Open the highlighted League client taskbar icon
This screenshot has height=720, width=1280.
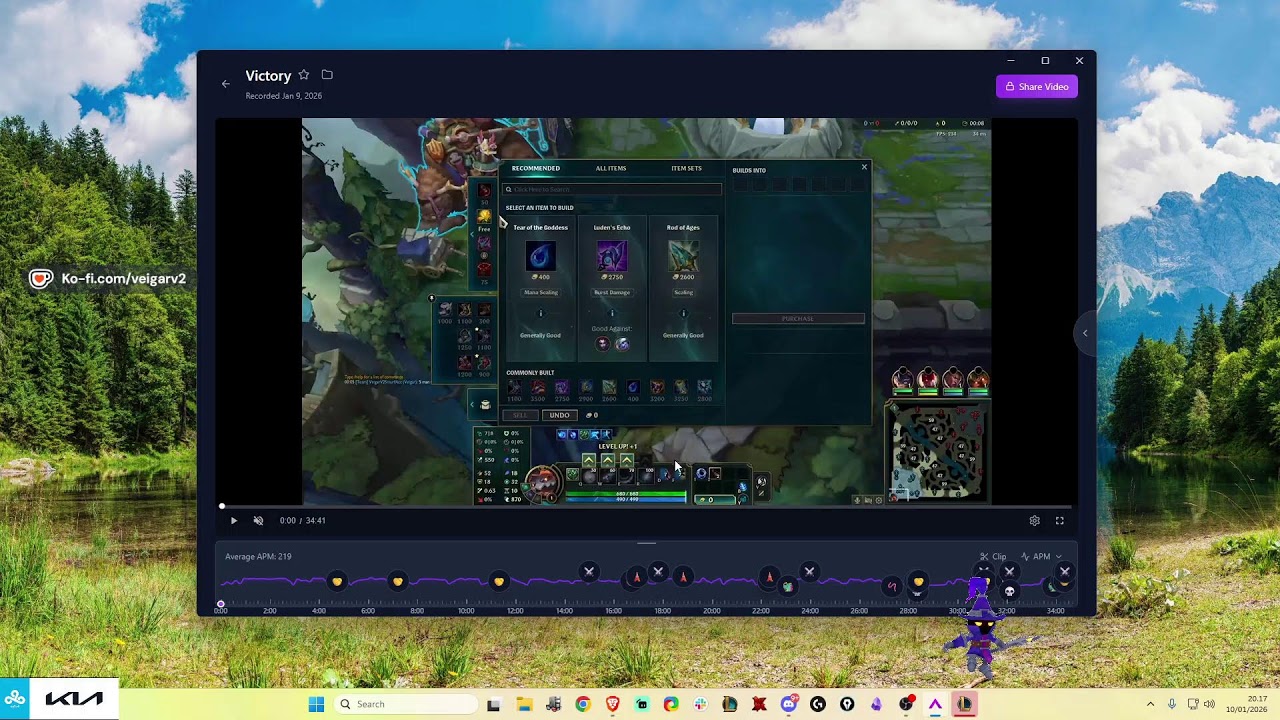click(x=965, y=704)
